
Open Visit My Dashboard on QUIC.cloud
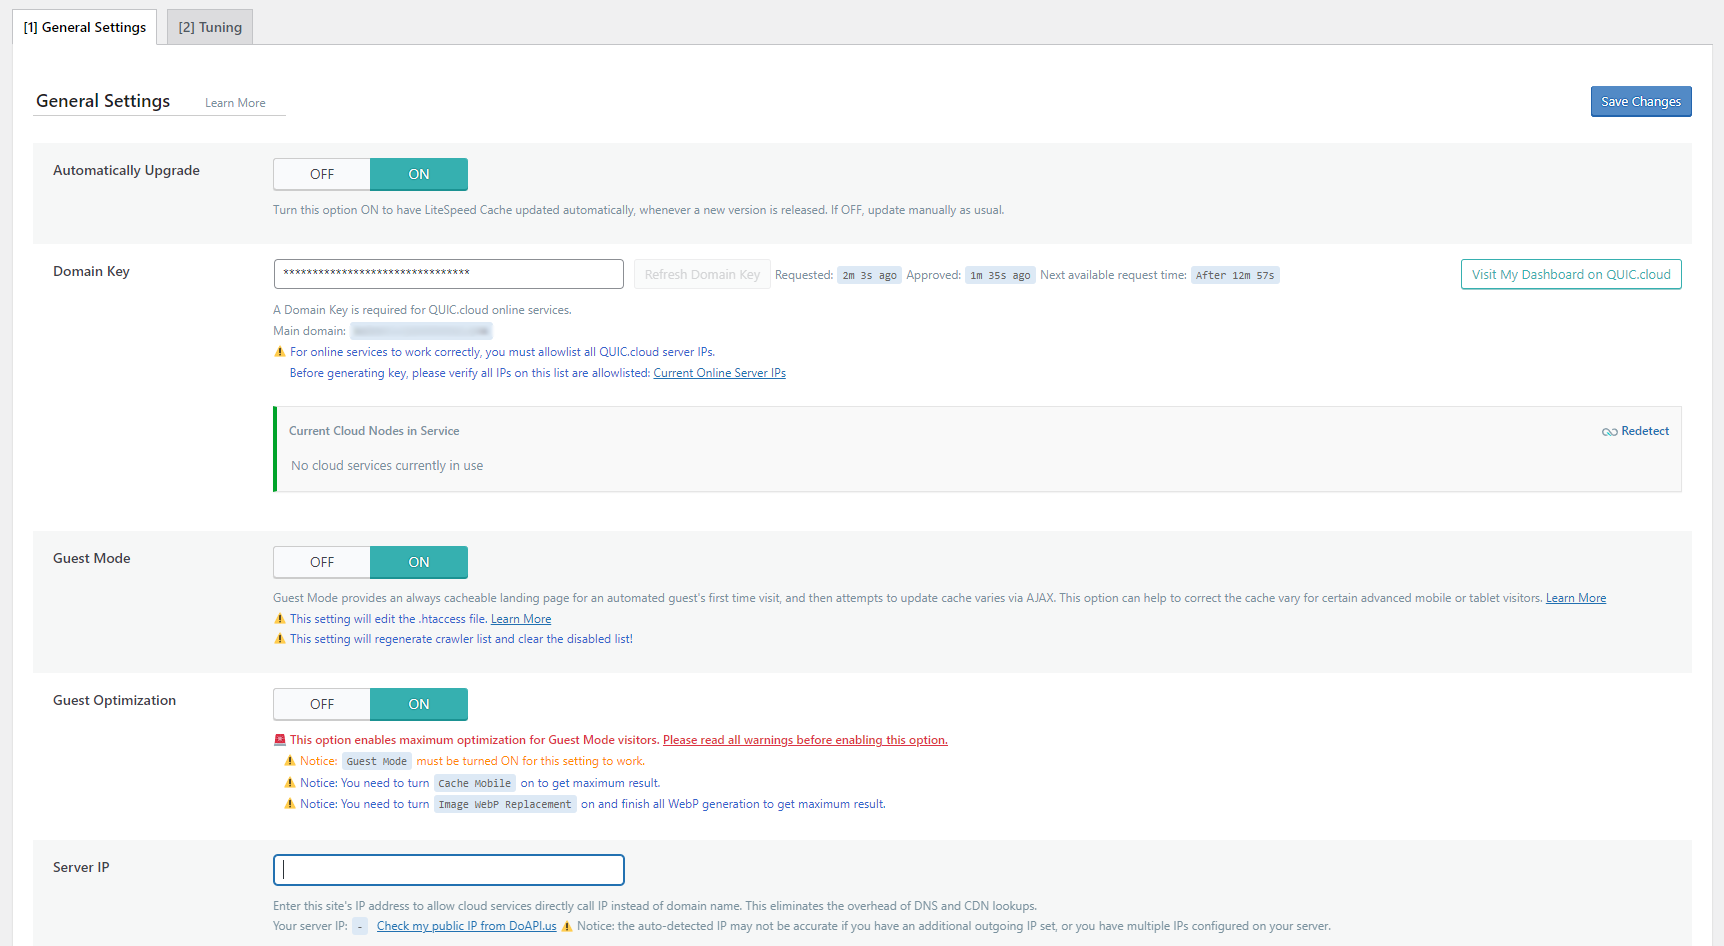(1571, 273)
